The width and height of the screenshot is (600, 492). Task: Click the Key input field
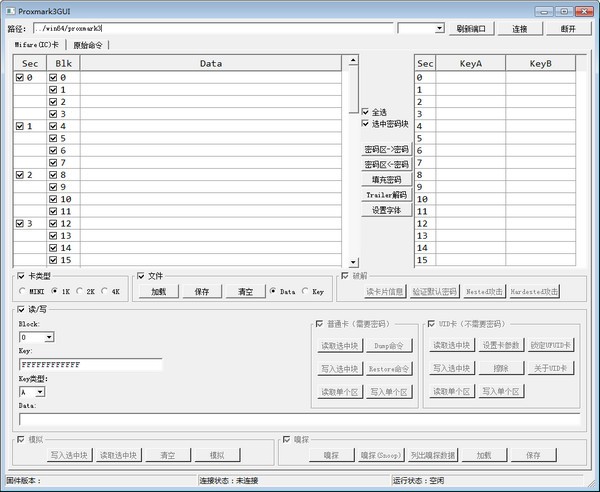90,365
